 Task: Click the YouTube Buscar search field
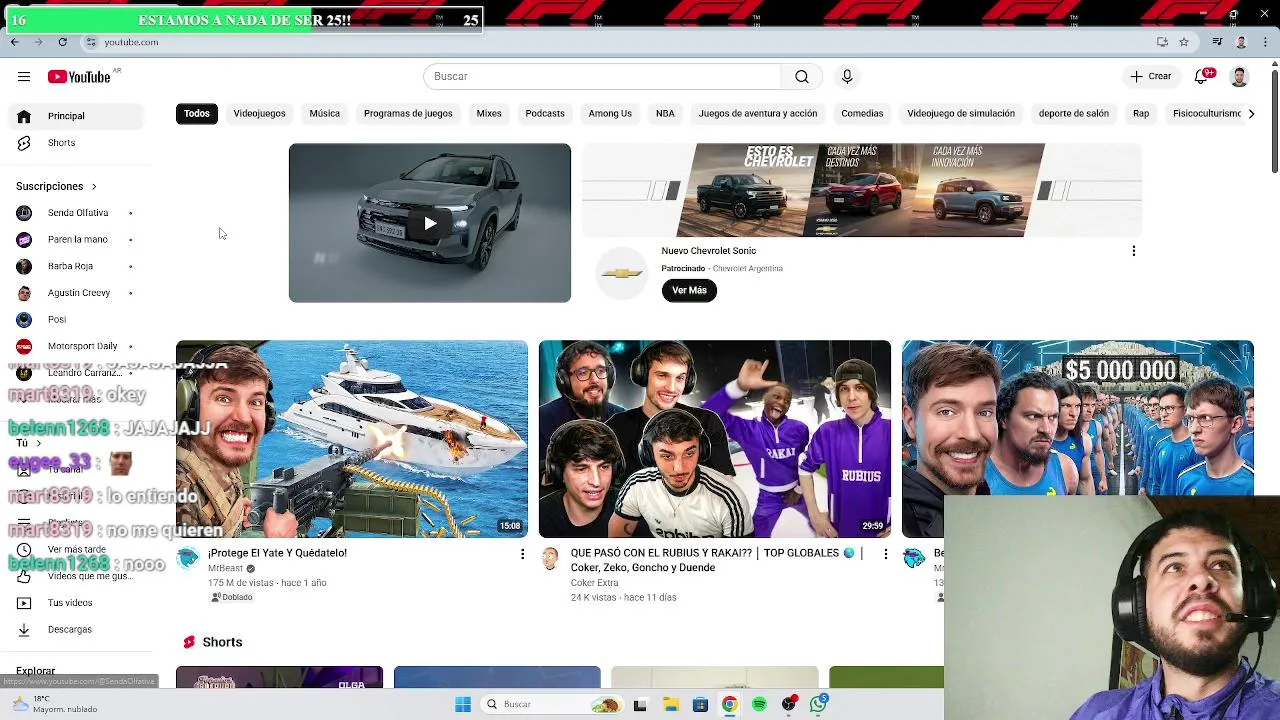click(602, 76)
